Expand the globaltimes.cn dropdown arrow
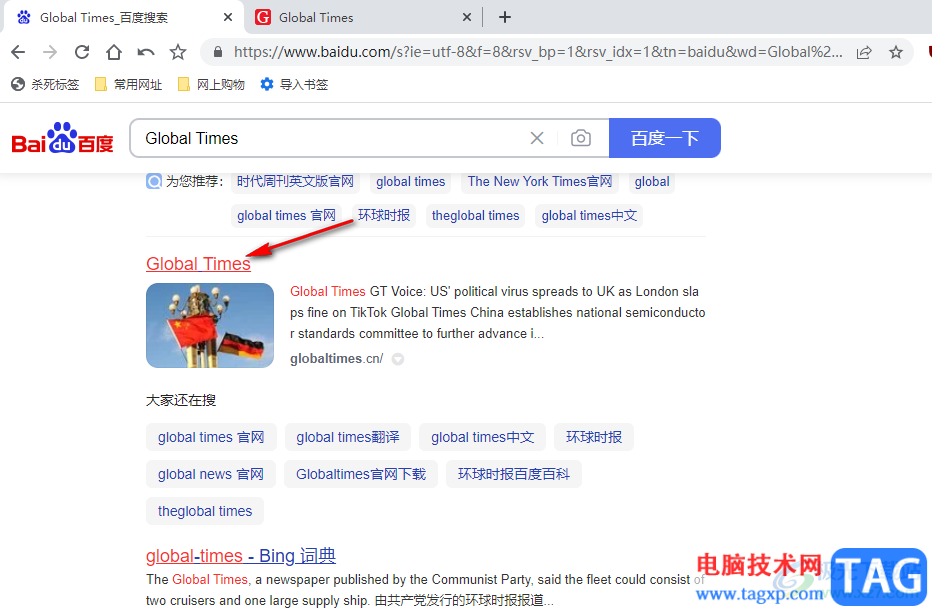The image size is (932, 609). (x=398, y=359)
